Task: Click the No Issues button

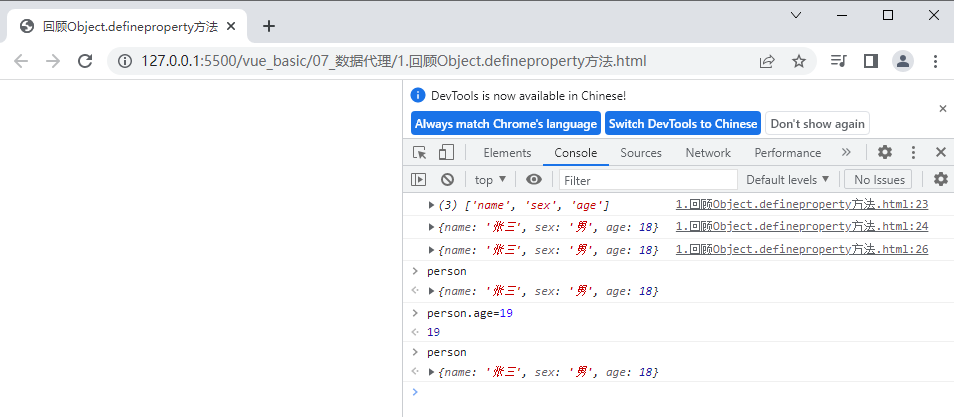Action: (x=879, y=180)
